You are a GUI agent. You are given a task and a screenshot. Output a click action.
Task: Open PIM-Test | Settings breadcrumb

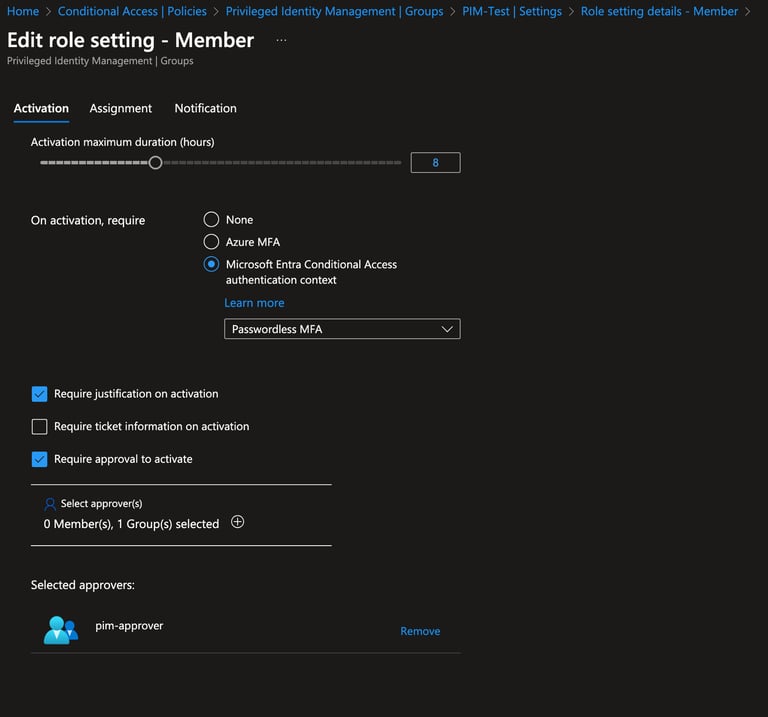[512, 11]
